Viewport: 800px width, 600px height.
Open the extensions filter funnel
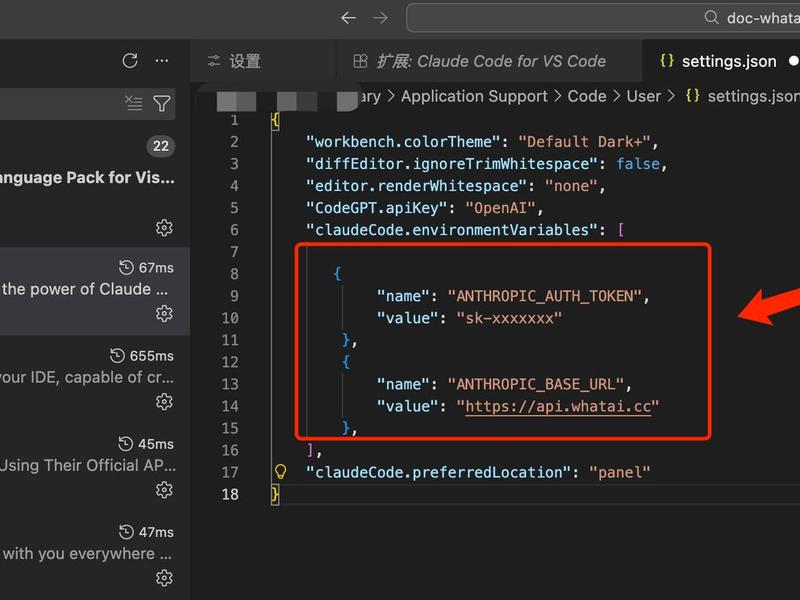[x=162, y=104]
